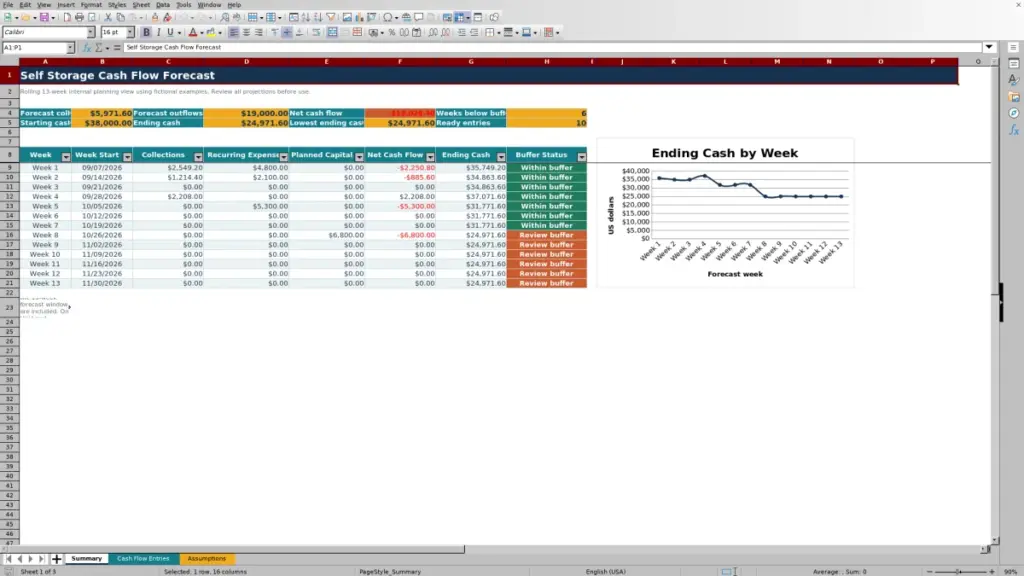Image resolution: width=1024 pixels, height=576 pixels.
Task: Click the formula input line field
Action: [552, 47]
